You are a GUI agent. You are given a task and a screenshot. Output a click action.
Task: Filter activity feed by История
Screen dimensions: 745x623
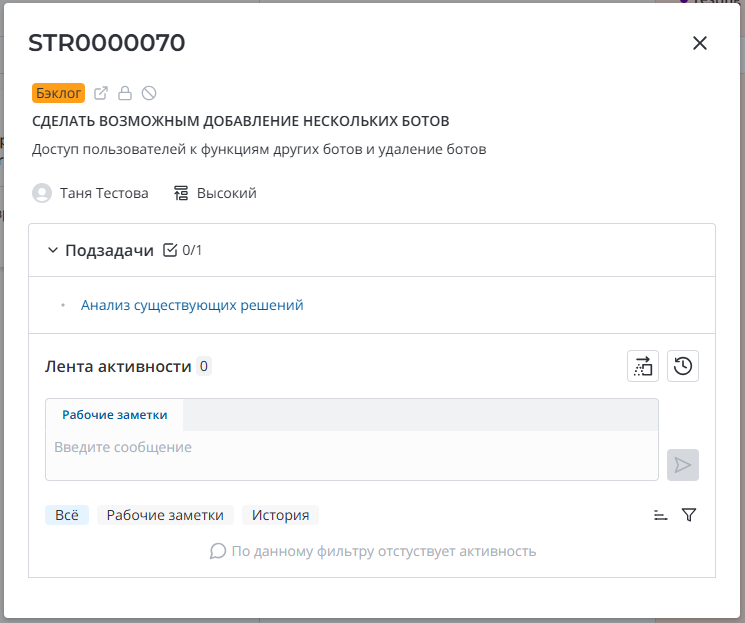click(280, 515)
